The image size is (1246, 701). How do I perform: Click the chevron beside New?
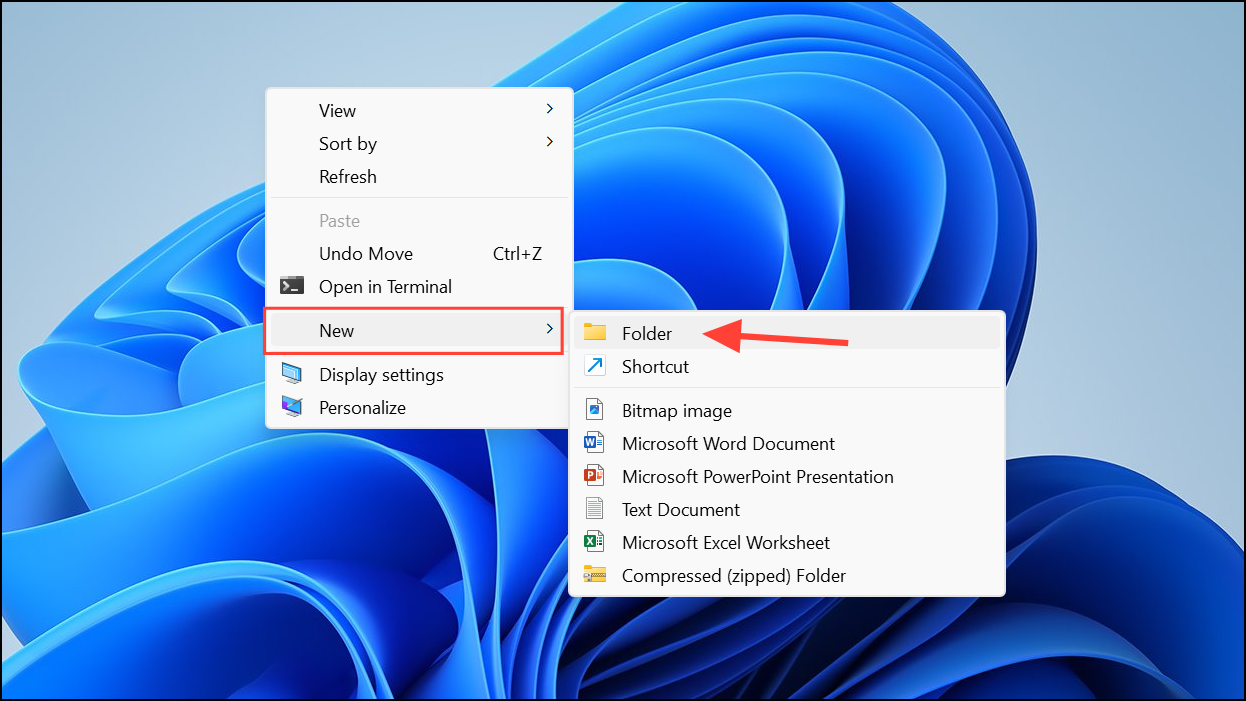(x=549, y=329)
